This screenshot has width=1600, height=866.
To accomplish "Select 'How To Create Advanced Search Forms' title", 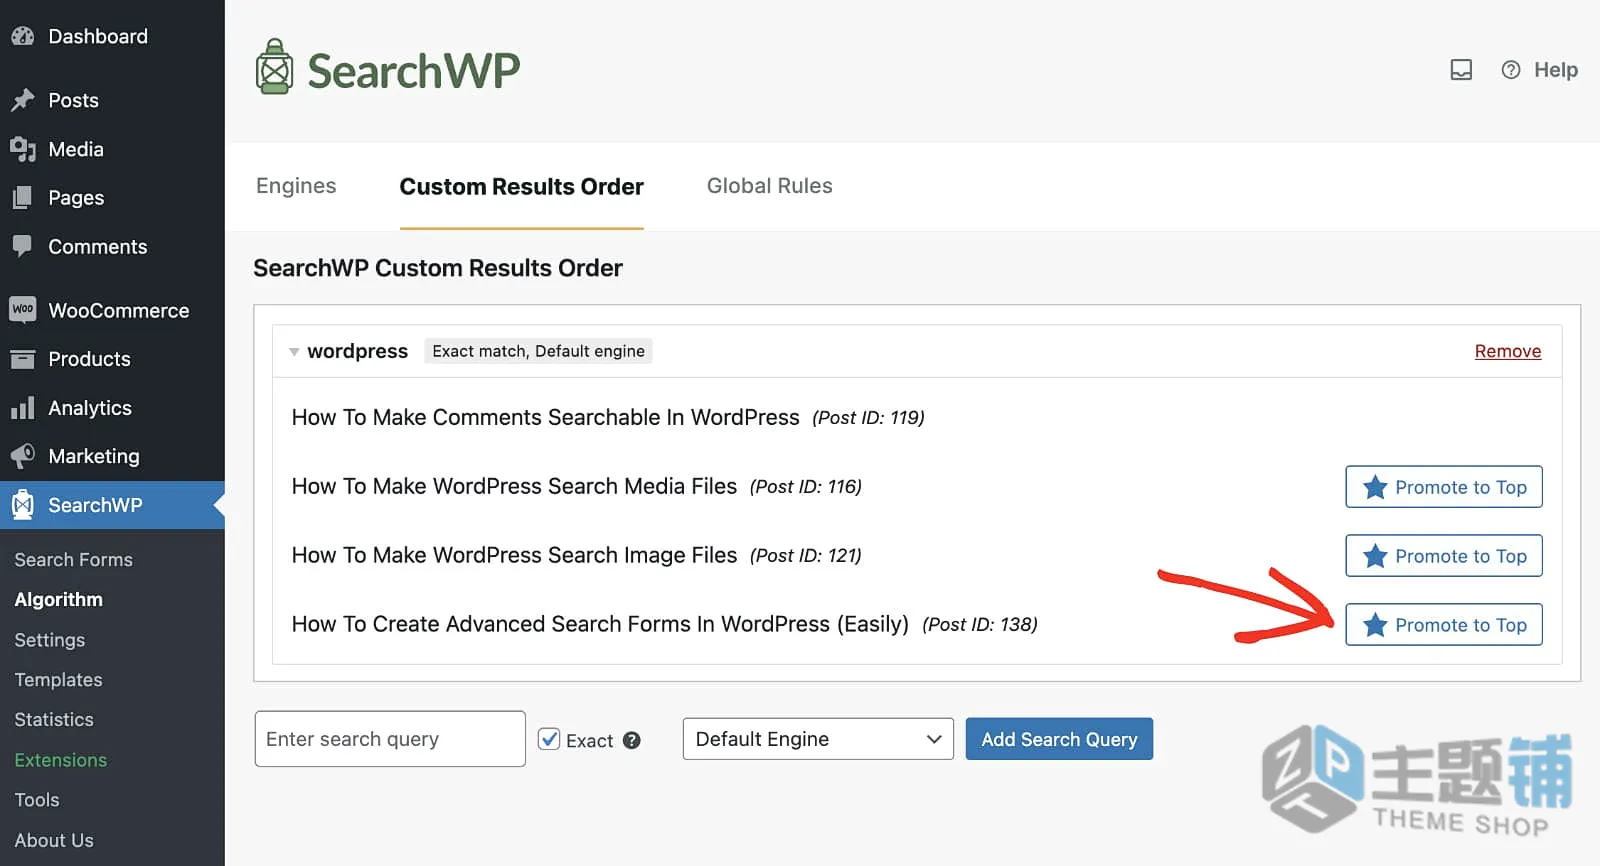I will 600,624.
